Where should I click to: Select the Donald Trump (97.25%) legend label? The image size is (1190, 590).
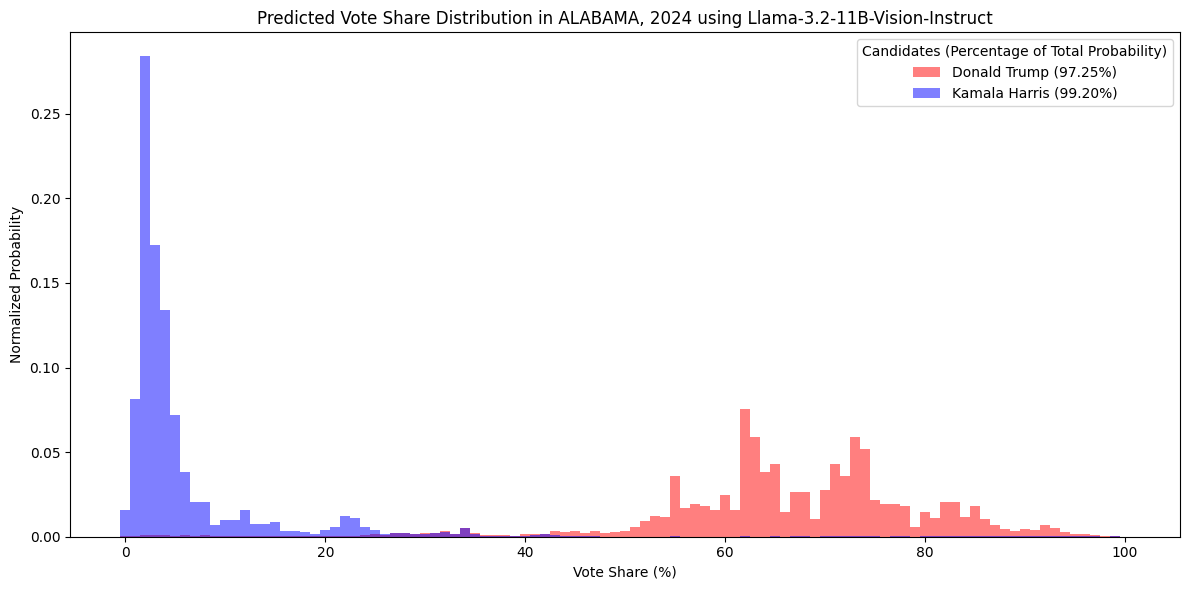1034,72
